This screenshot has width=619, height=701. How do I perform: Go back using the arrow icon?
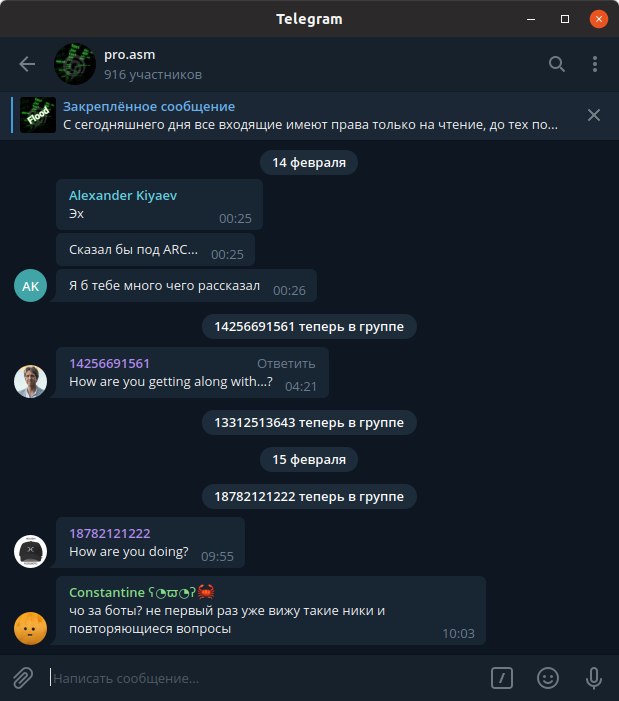click(x=27, y=64)
